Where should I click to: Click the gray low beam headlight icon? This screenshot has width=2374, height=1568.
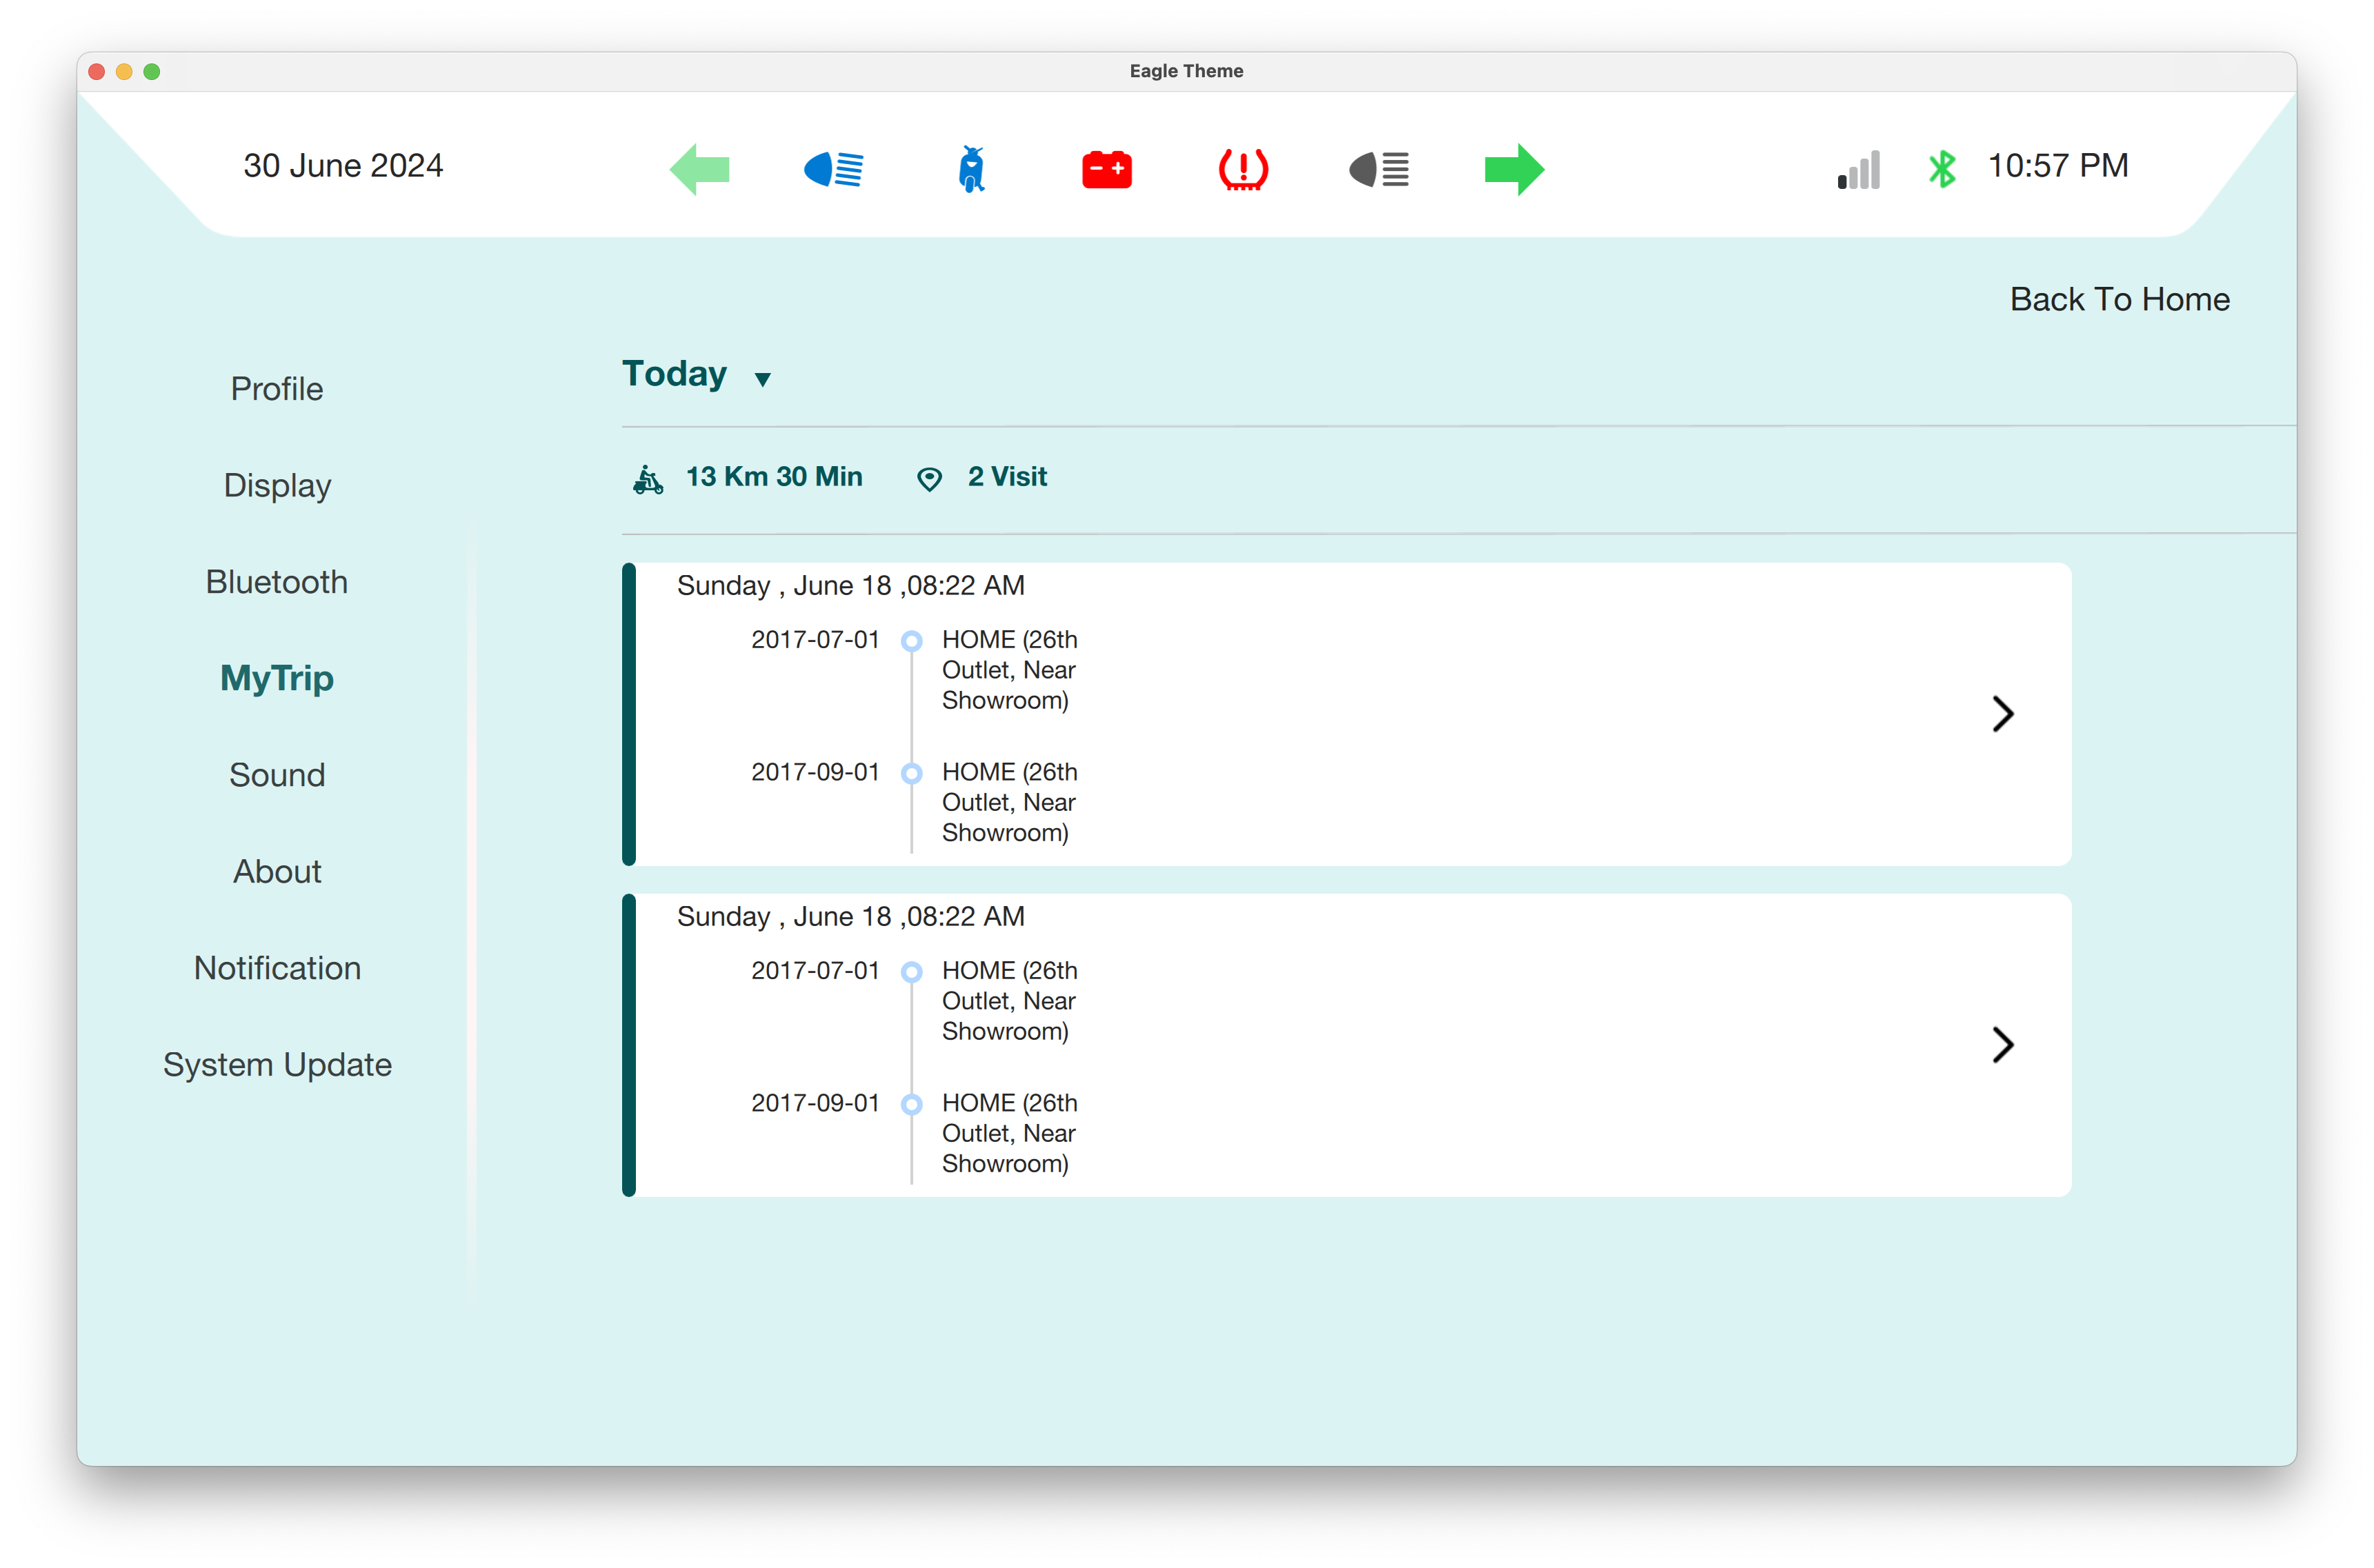(x=1379, y=169)
